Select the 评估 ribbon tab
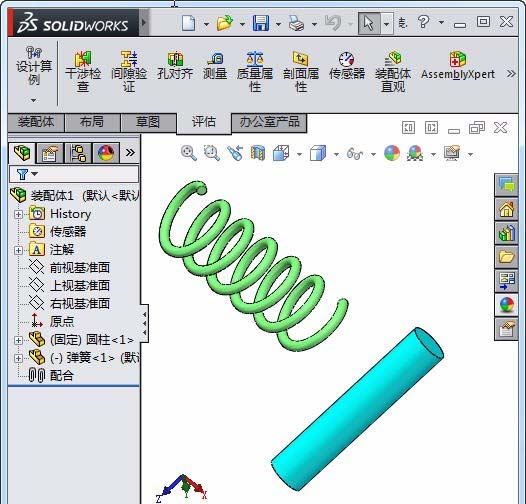The image size is (526, 504). click(204, 122)
